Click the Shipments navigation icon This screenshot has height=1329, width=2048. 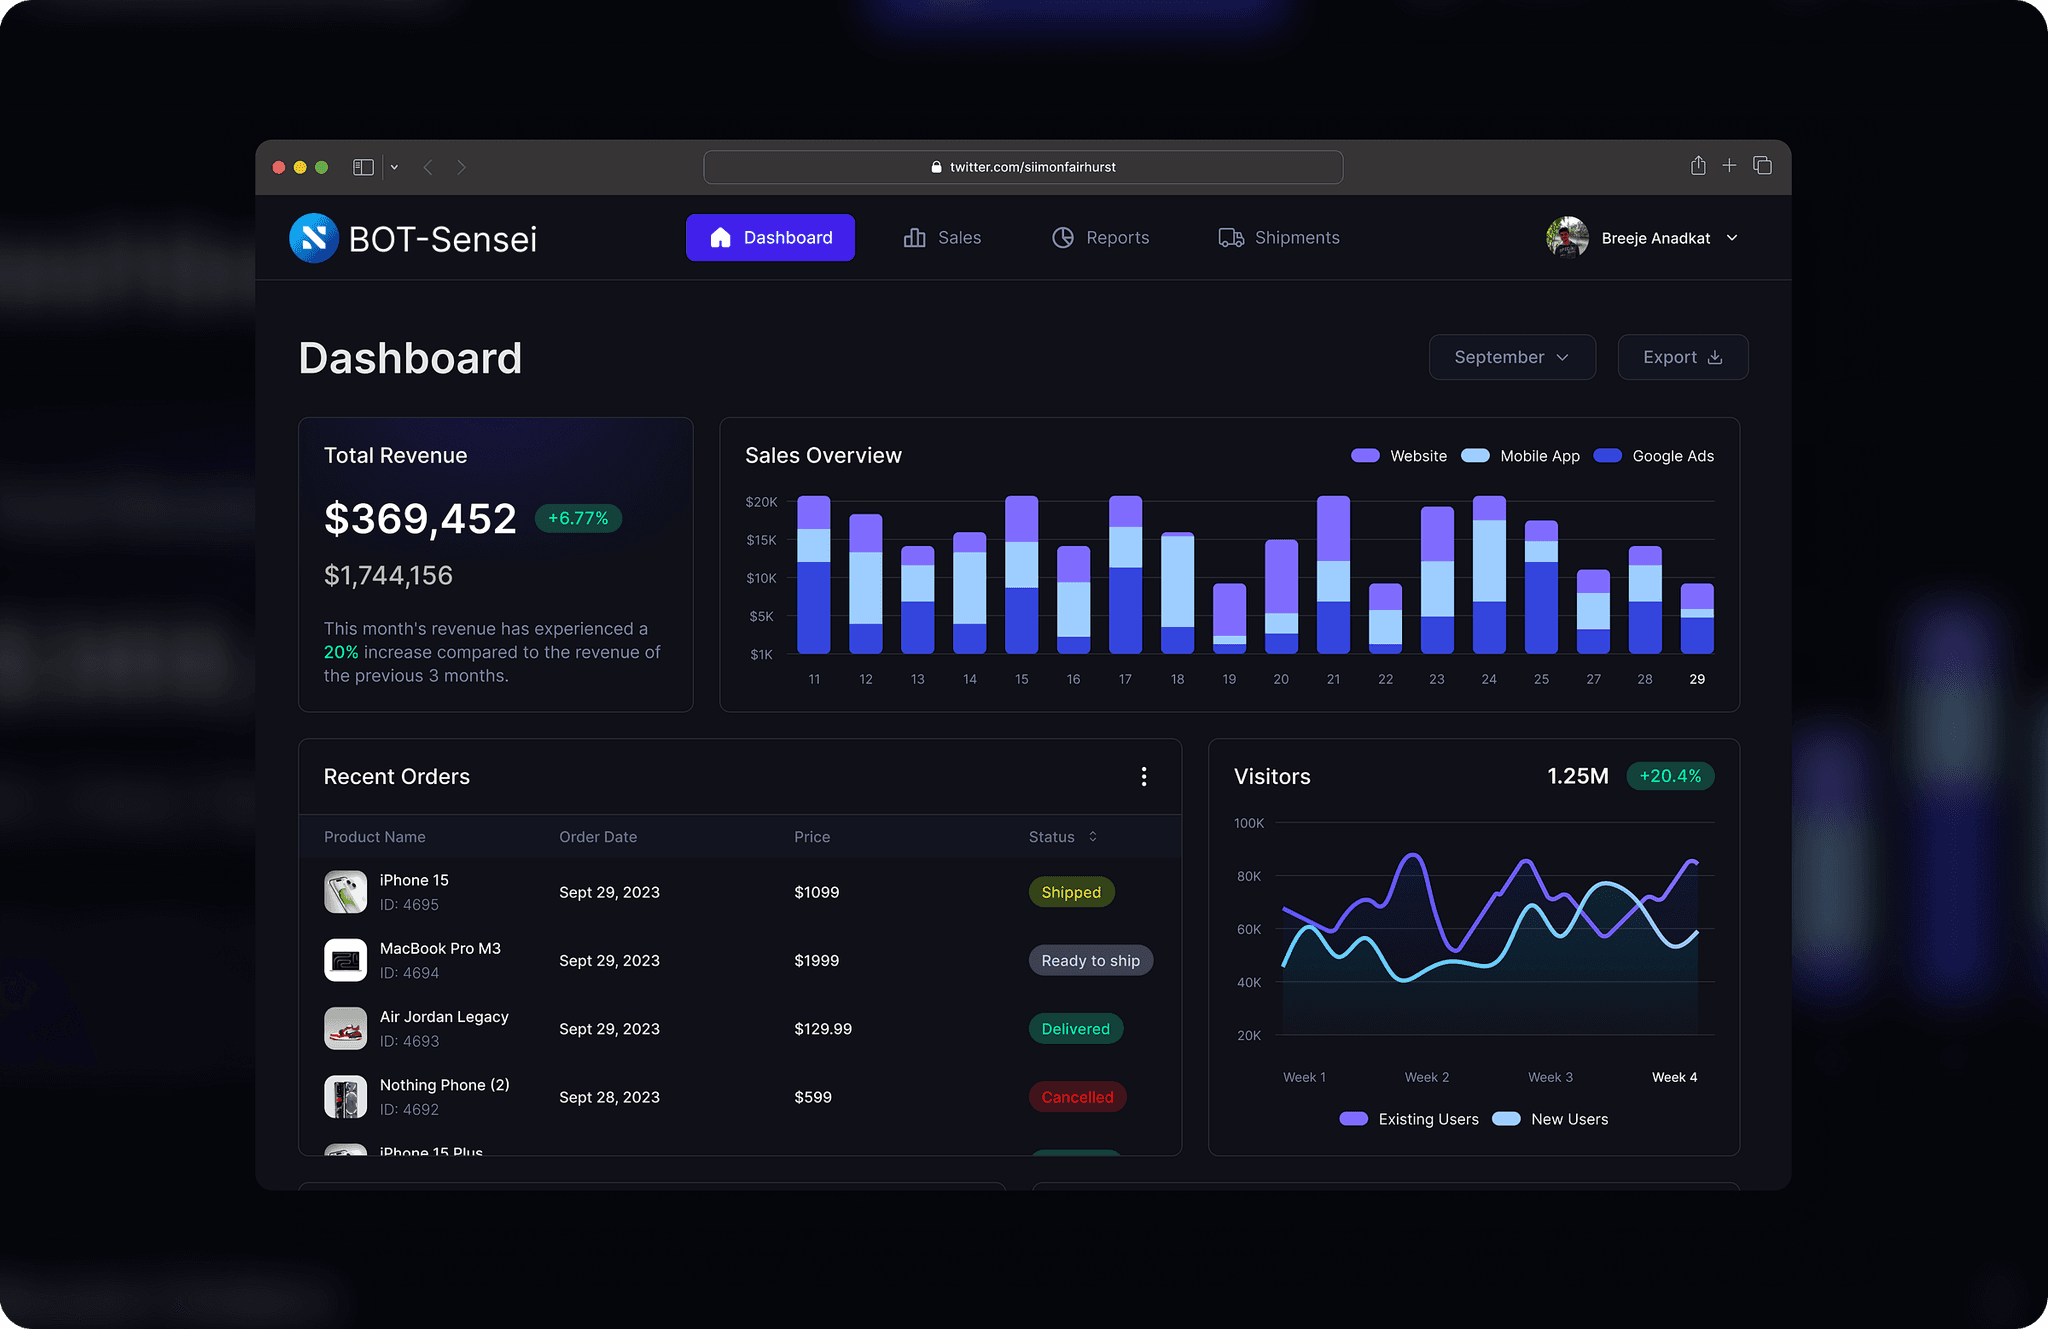[x=1229, y=236]
